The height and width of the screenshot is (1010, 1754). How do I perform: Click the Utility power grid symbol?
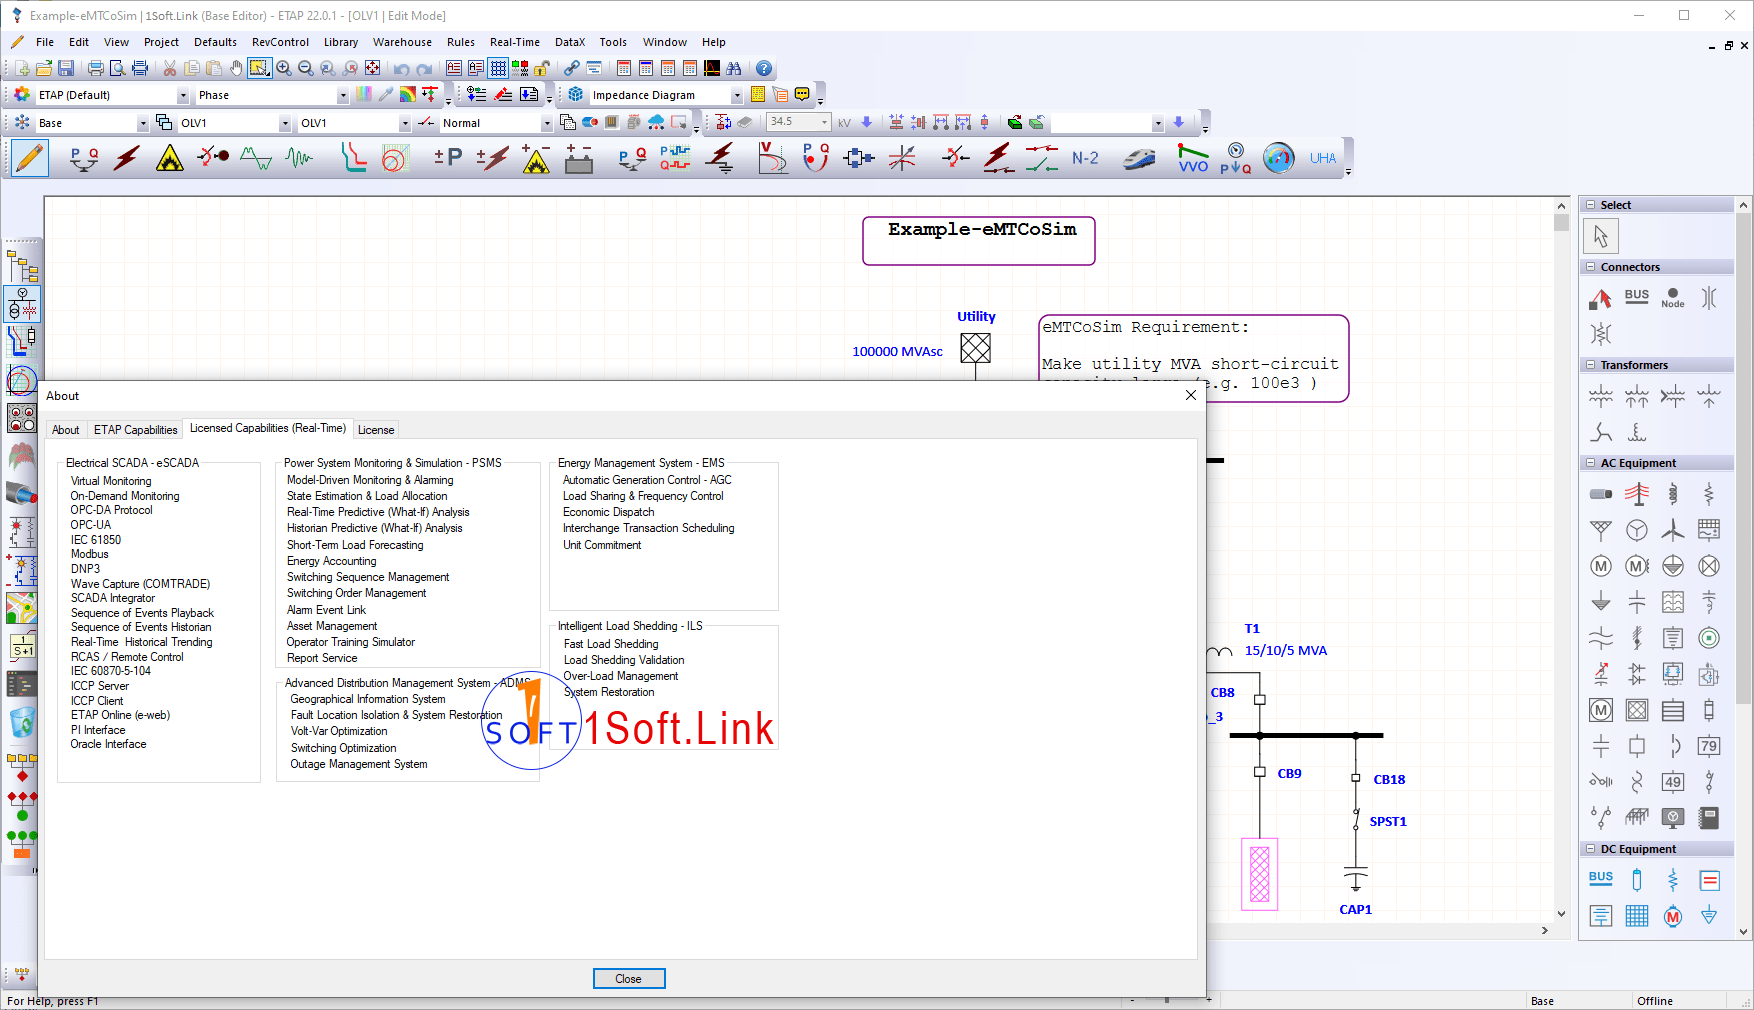click(976, 348)
